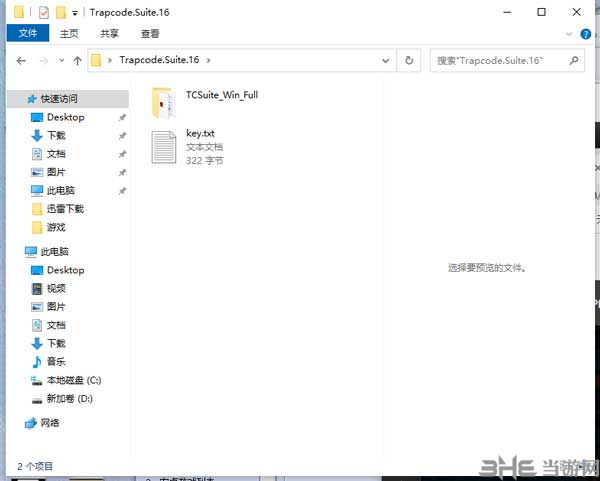600x481 pixels.
Task: Click the pin icon next to 下载
Action: coord(122,135)
